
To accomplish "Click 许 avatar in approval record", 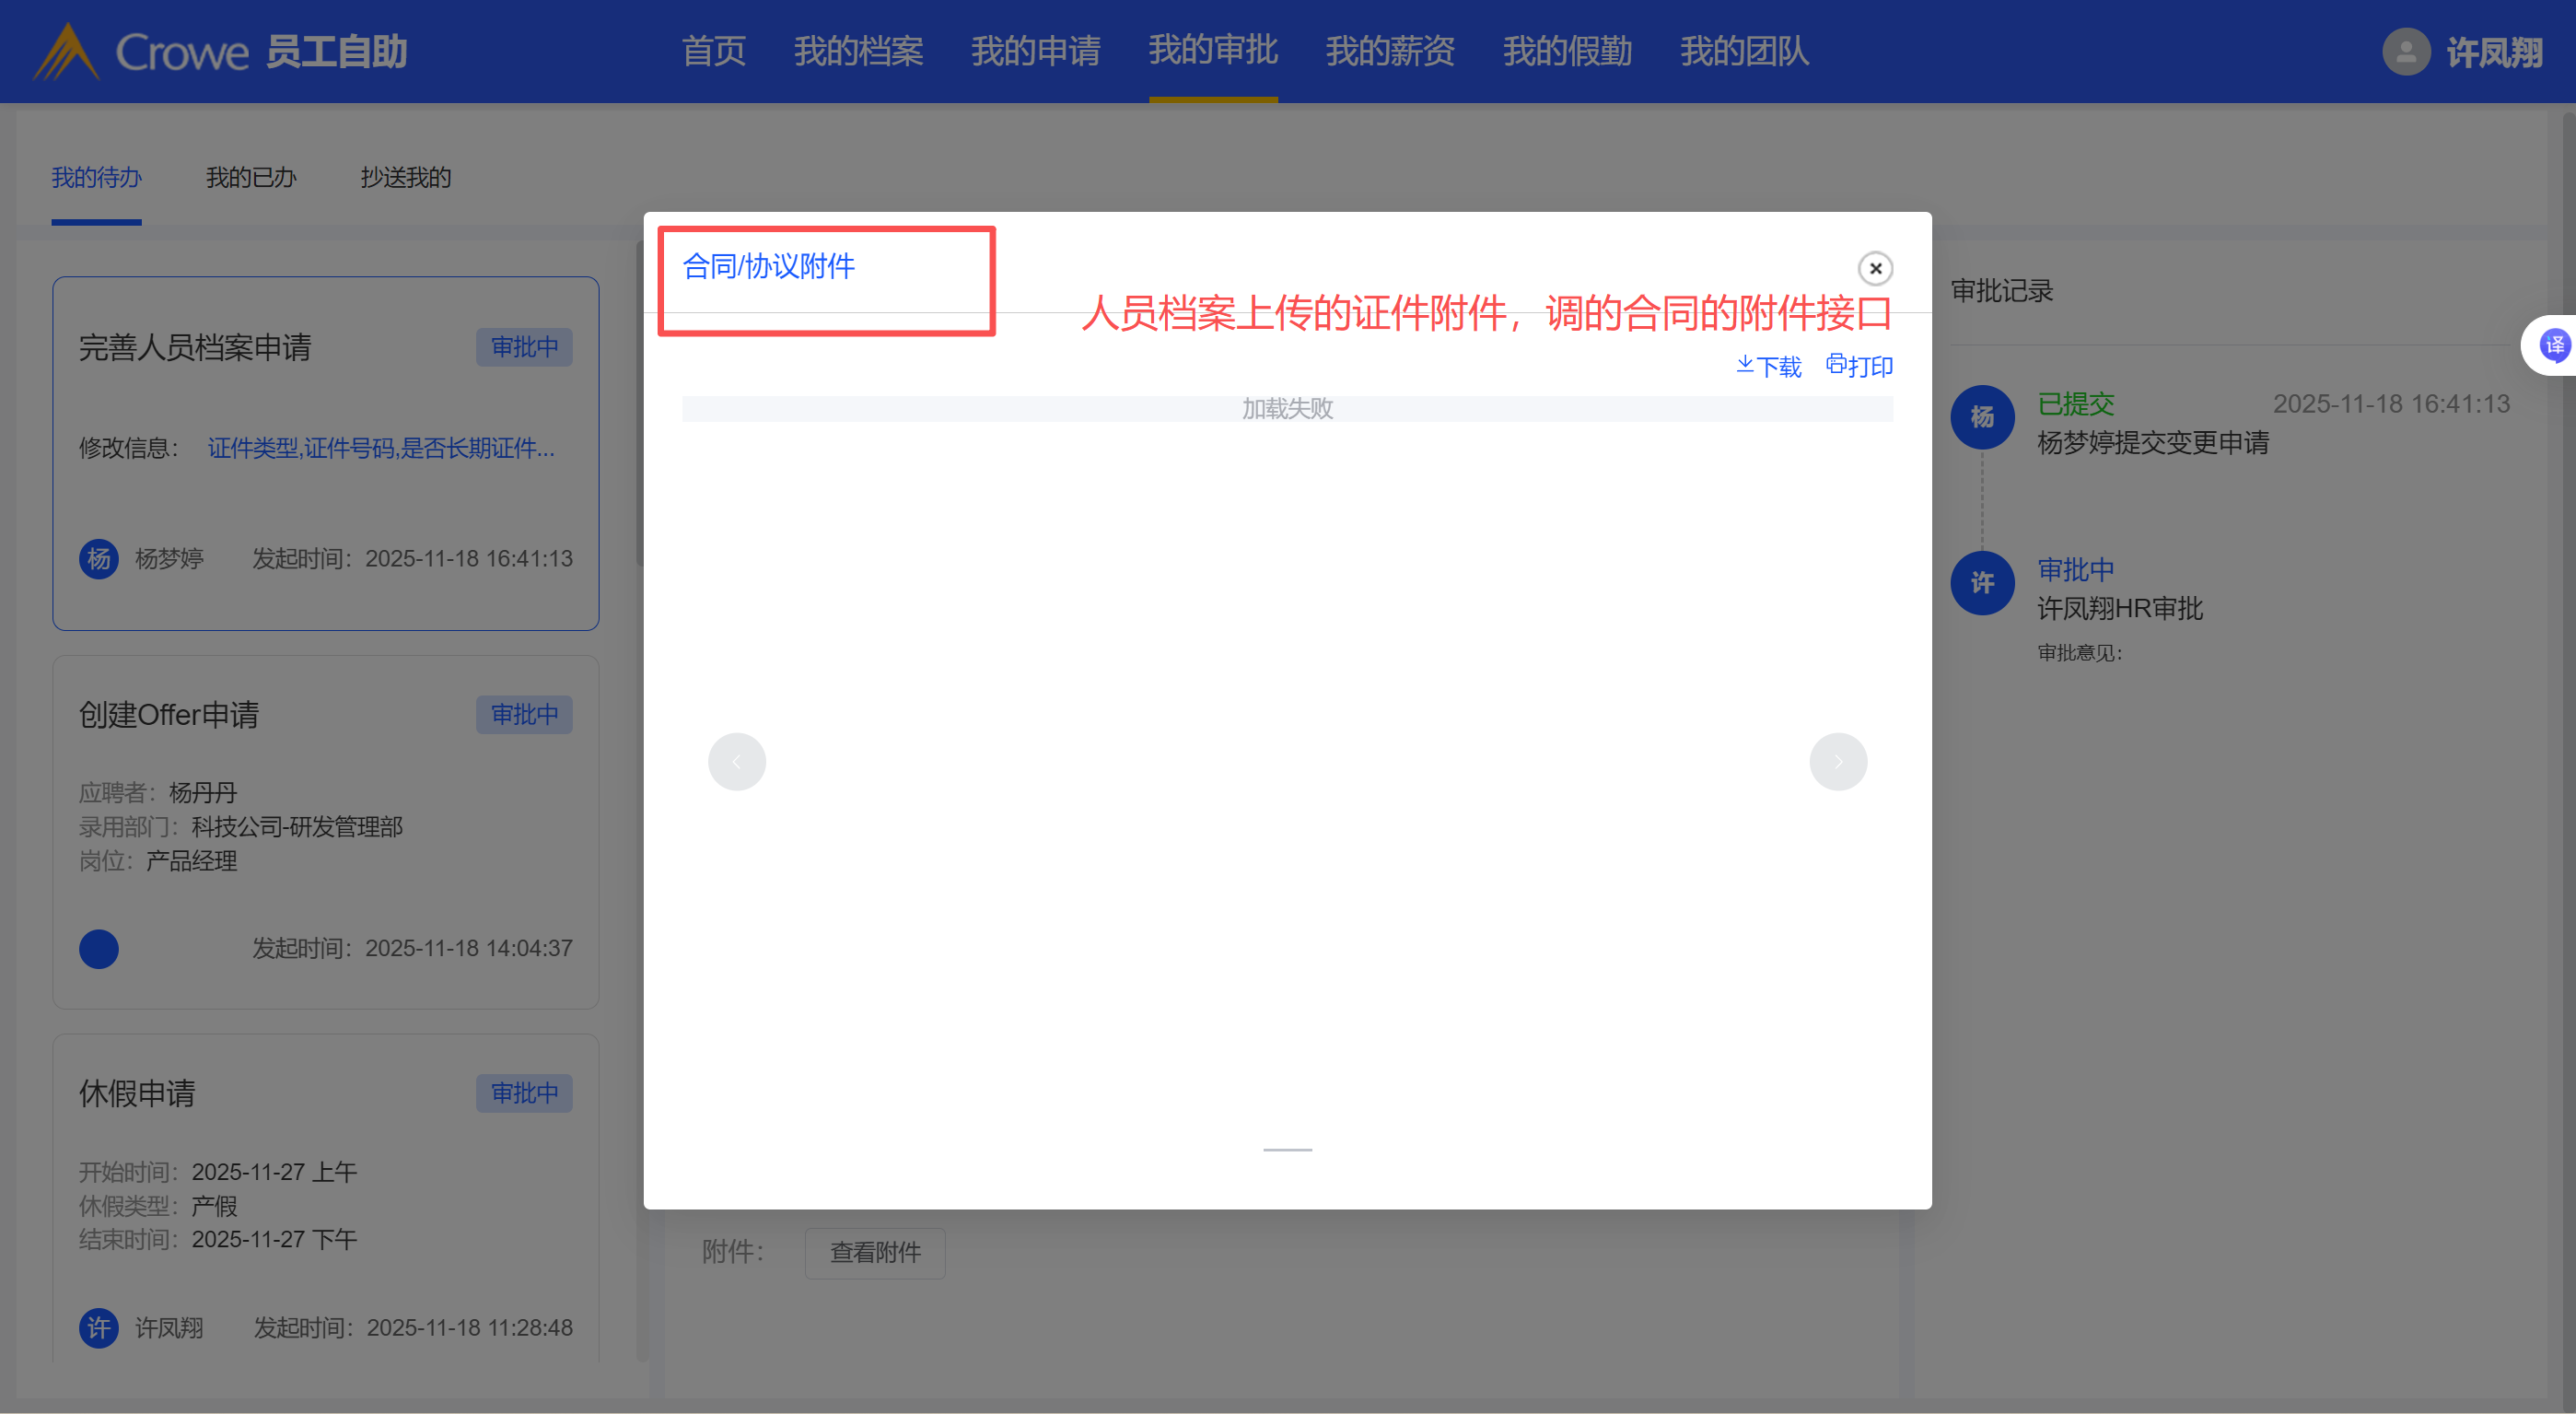I will click(1982, 583).
